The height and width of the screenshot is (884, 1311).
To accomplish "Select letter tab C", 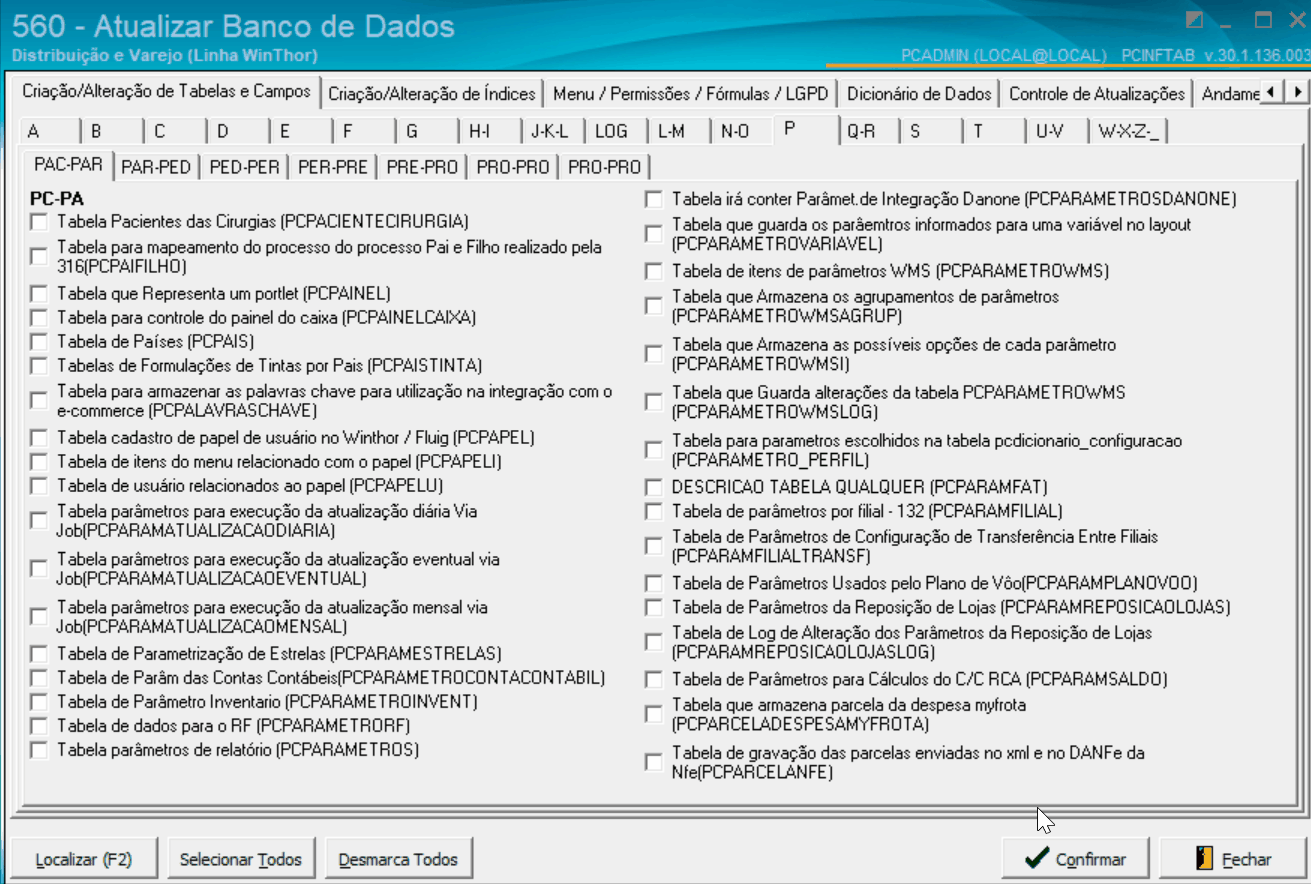I will coord(174,132).
